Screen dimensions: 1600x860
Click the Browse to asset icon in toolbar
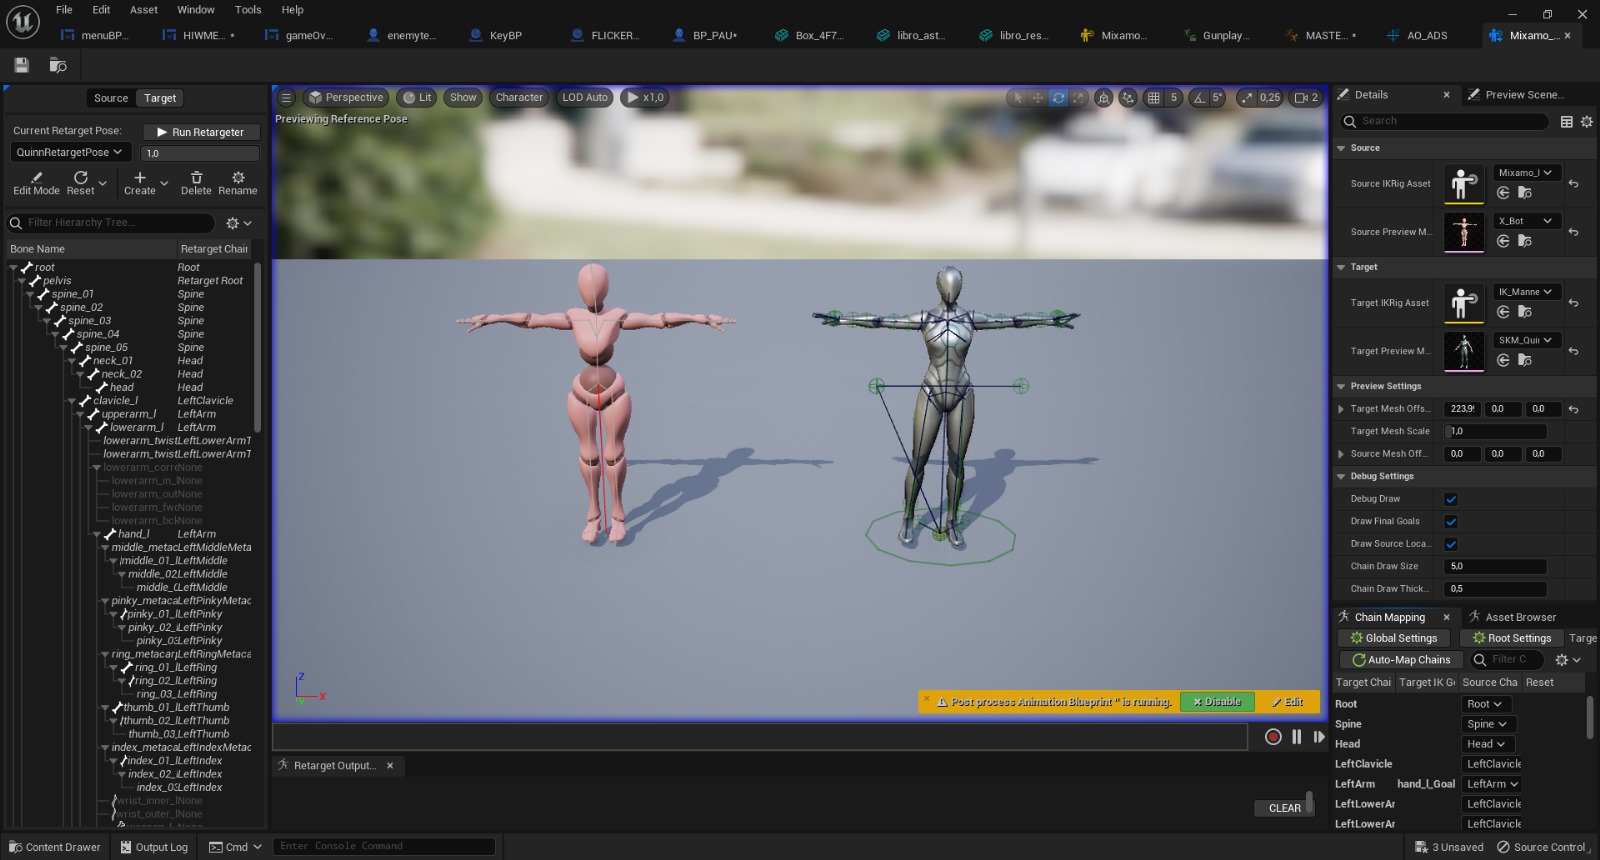point(58,65)
